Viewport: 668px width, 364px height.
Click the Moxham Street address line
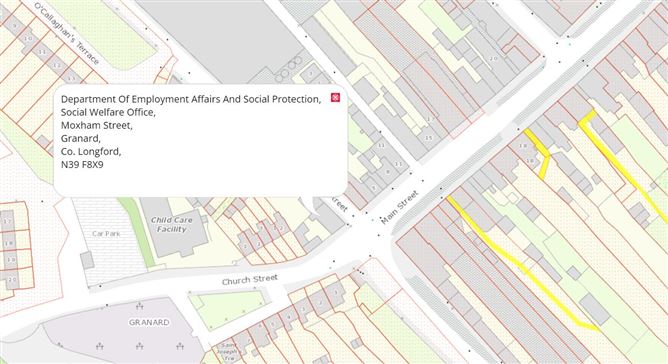pyautogui.click(x=97, y=125)
